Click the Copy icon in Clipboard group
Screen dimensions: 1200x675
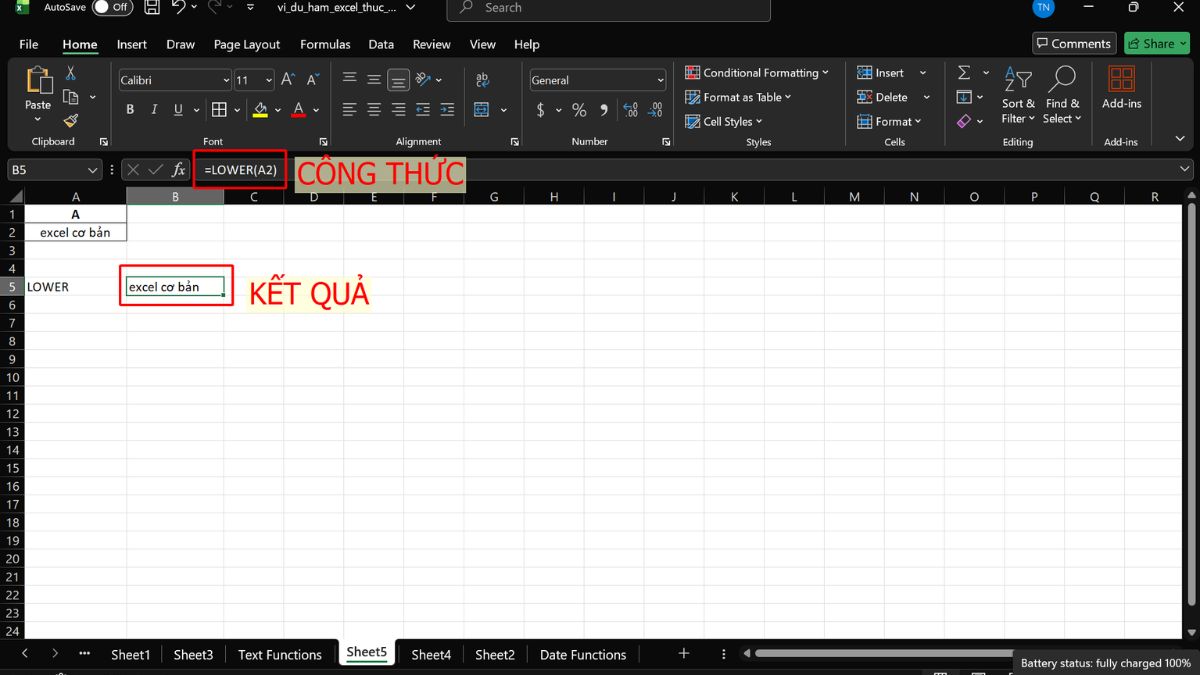(71, 97)
